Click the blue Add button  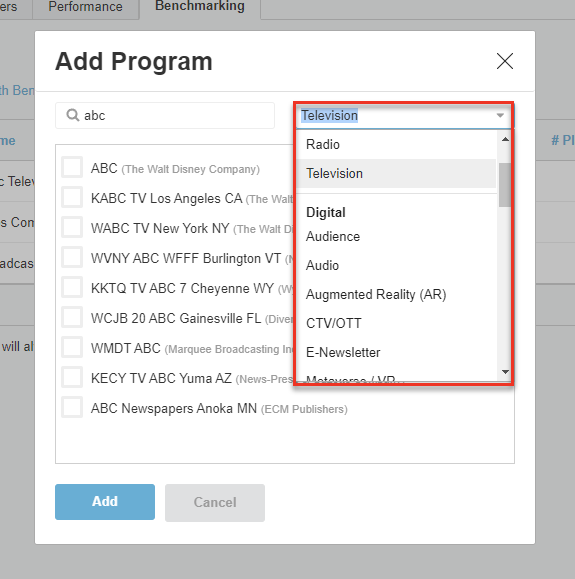(105, 502)
